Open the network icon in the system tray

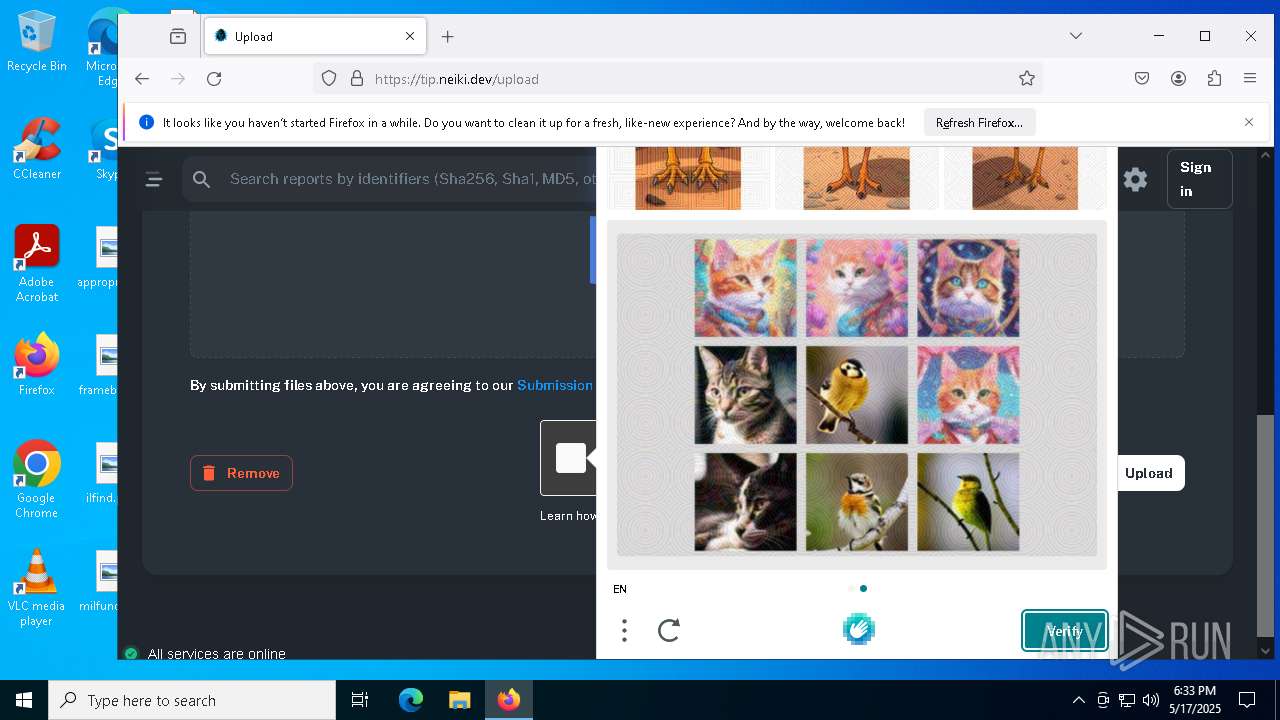(x=1127, y=700)
